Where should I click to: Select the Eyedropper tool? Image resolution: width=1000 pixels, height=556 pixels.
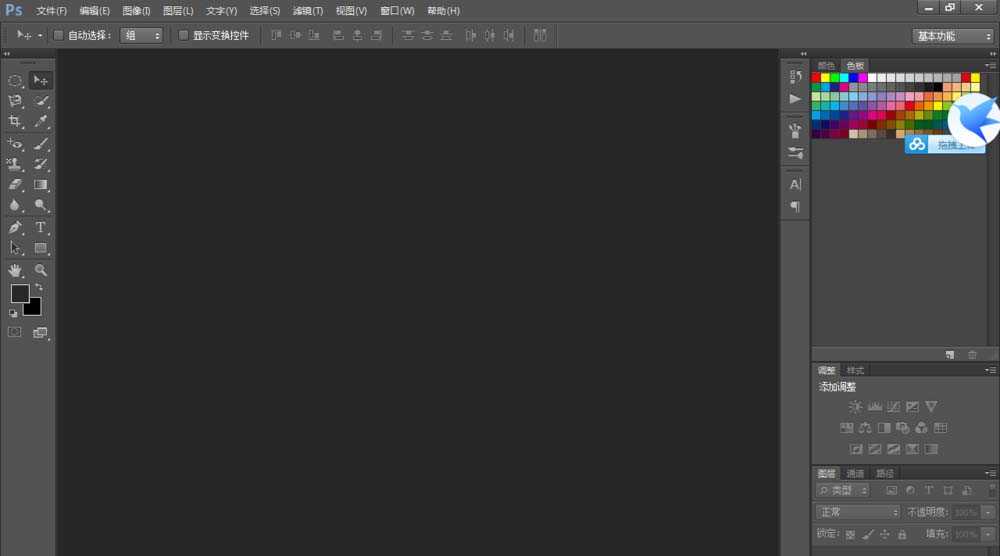tap(41, 121)
